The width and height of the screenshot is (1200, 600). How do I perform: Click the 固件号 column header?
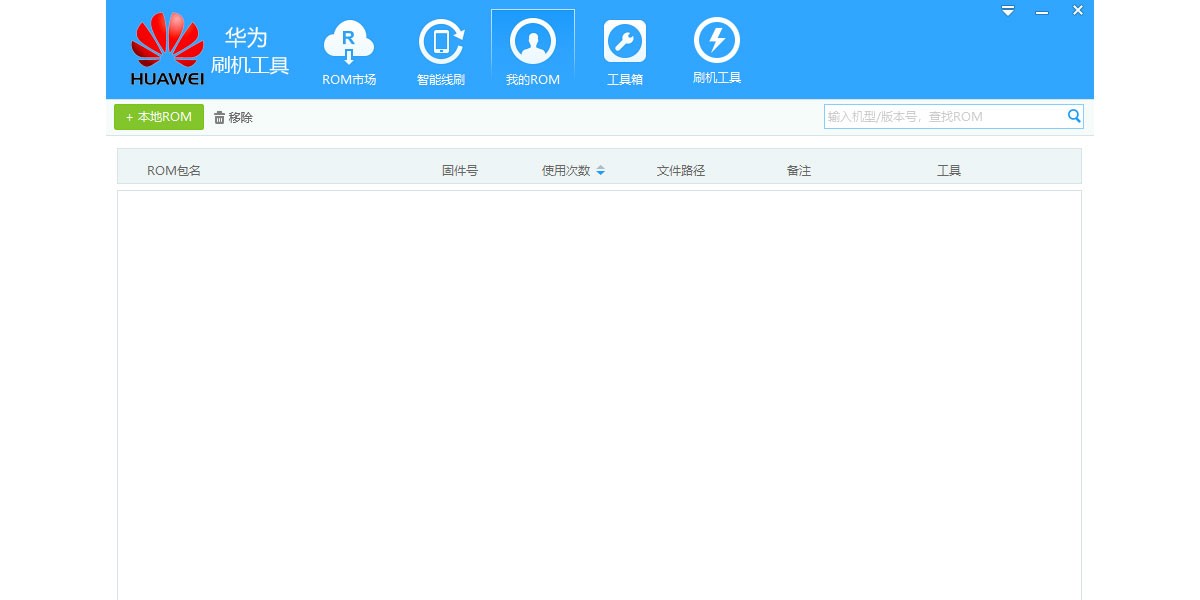tap(460, 171)
